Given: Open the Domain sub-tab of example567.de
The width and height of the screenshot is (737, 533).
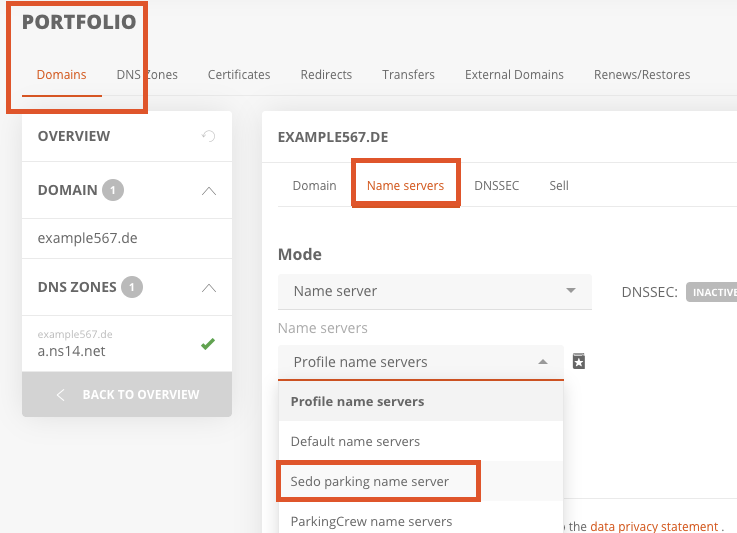Looking at the screenshot, I should click(314, 186).
